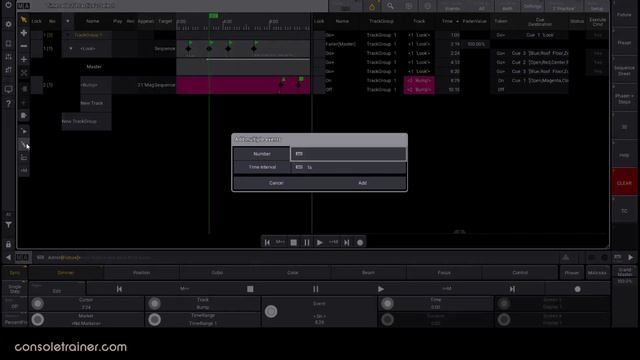The height and width of the screenshot is (360, 640).
Task: Click the left arrow beside command line
Action: pos(8,258)
